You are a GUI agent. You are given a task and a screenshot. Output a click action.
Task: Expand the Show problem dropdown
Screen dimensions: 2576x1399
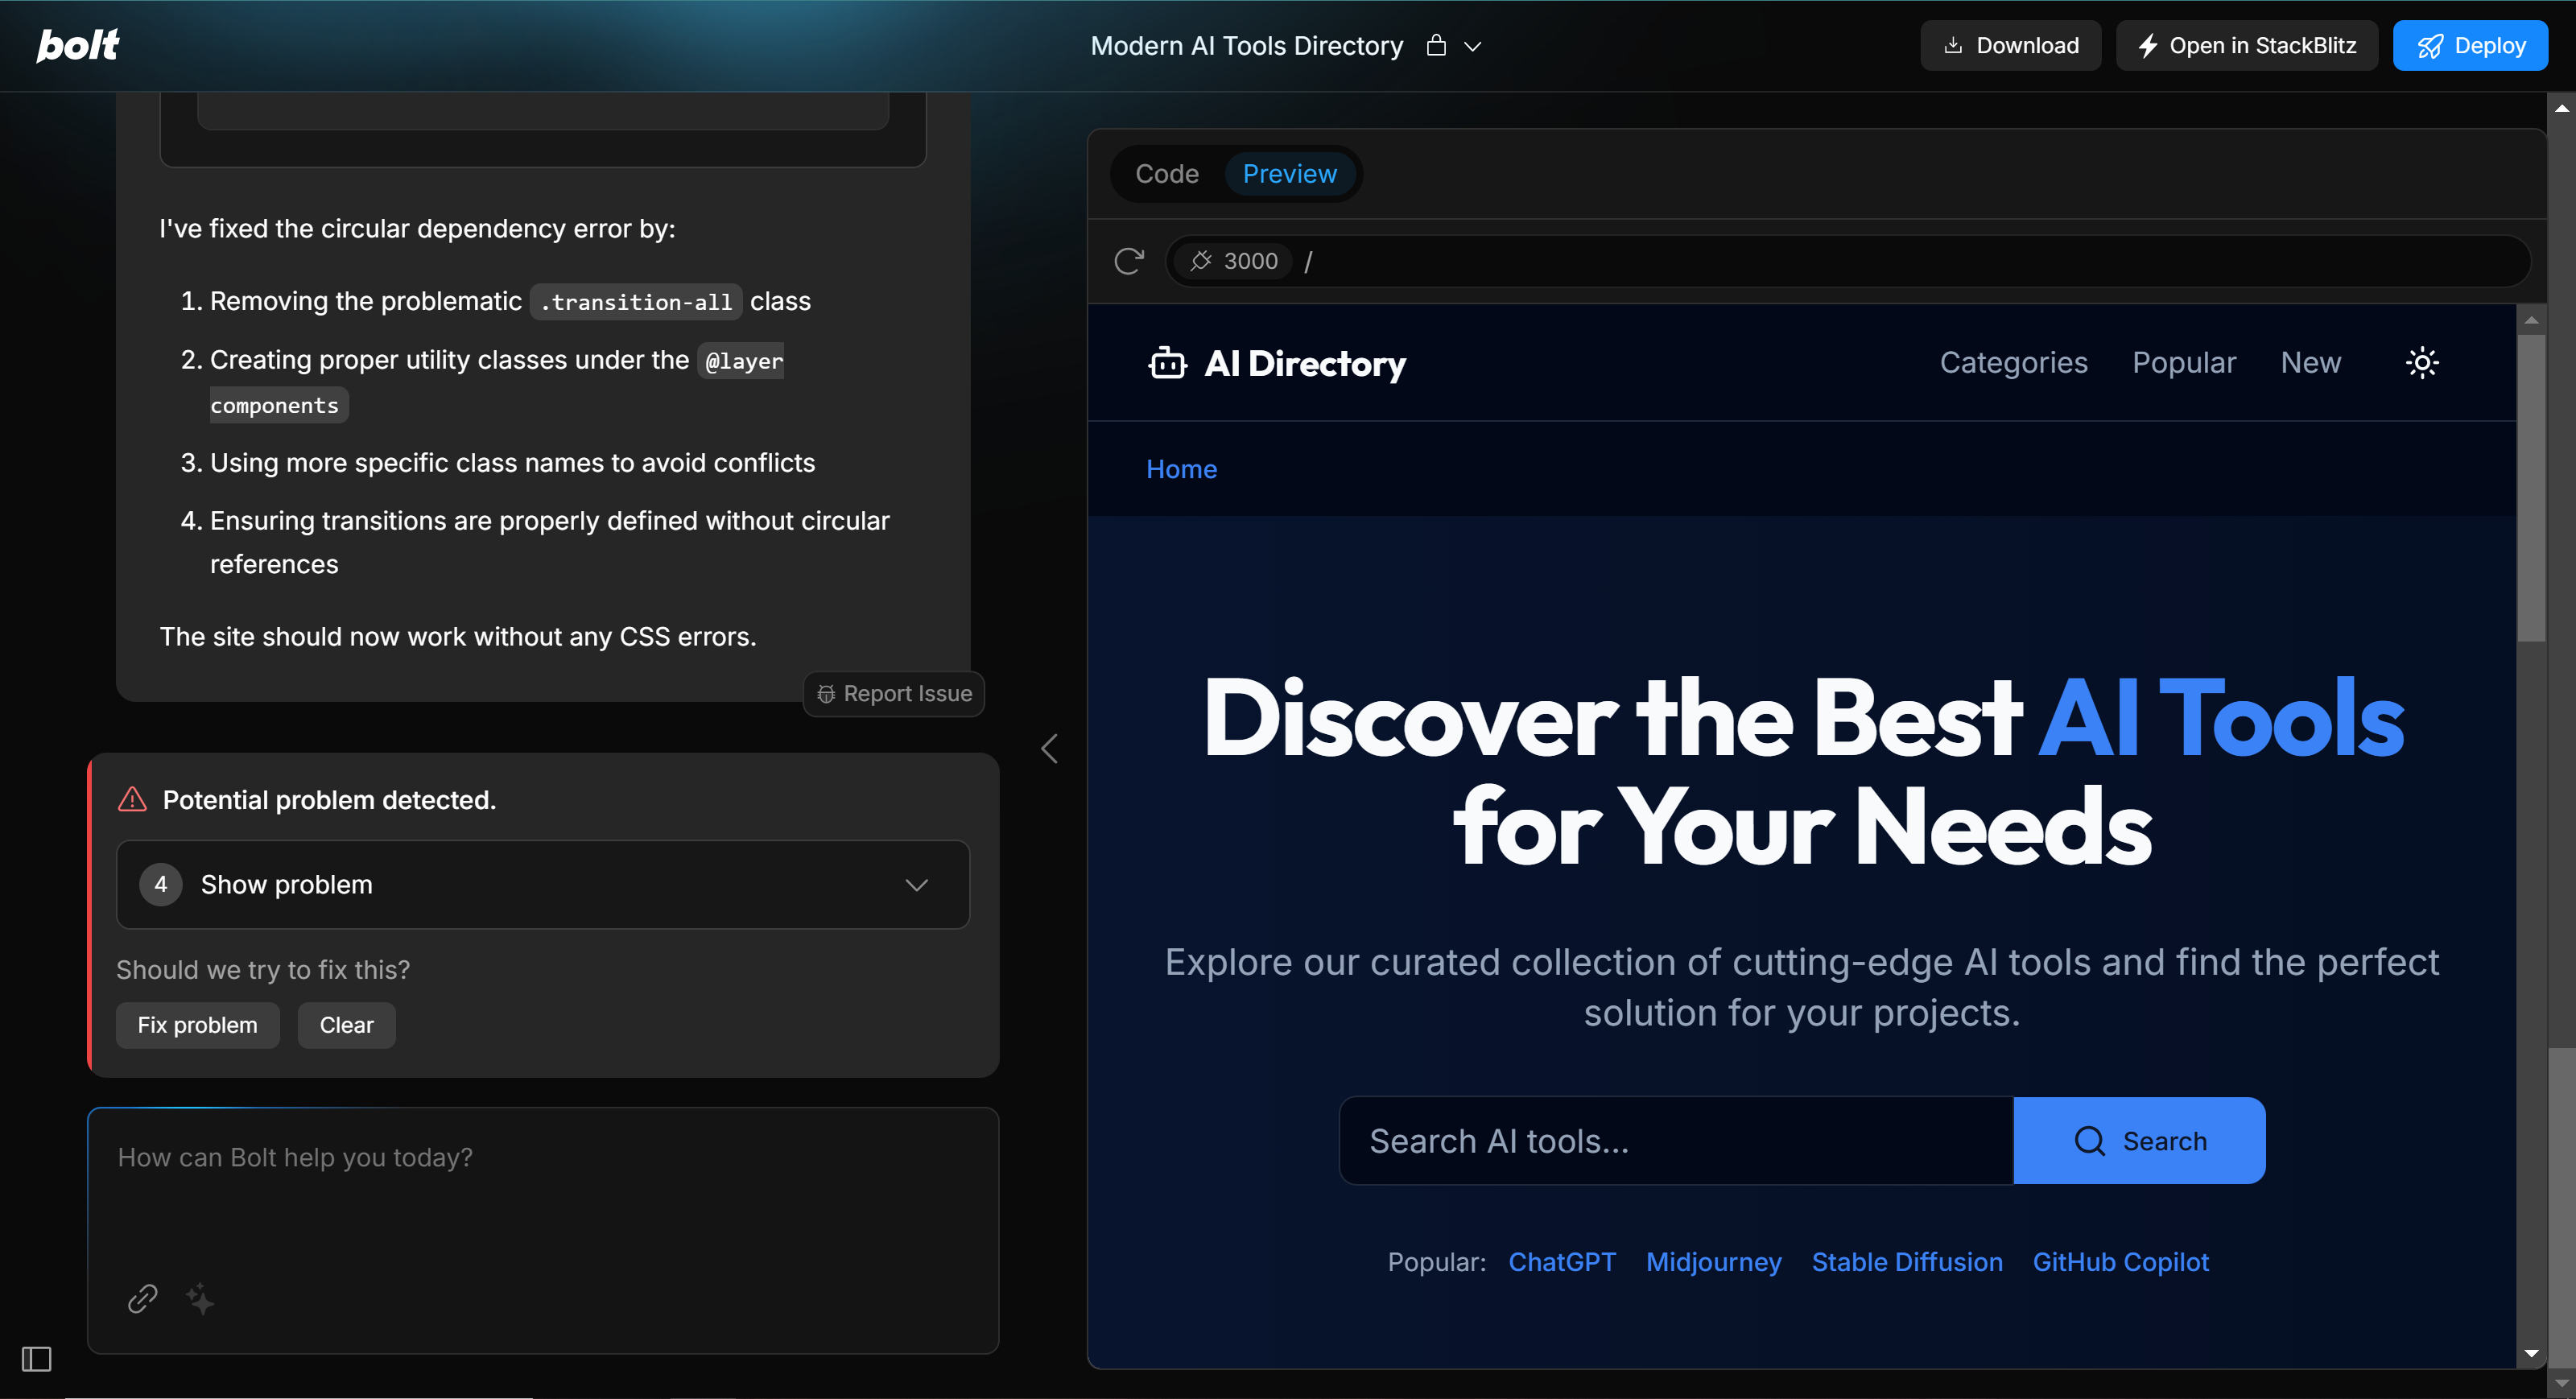coord(543,884)
